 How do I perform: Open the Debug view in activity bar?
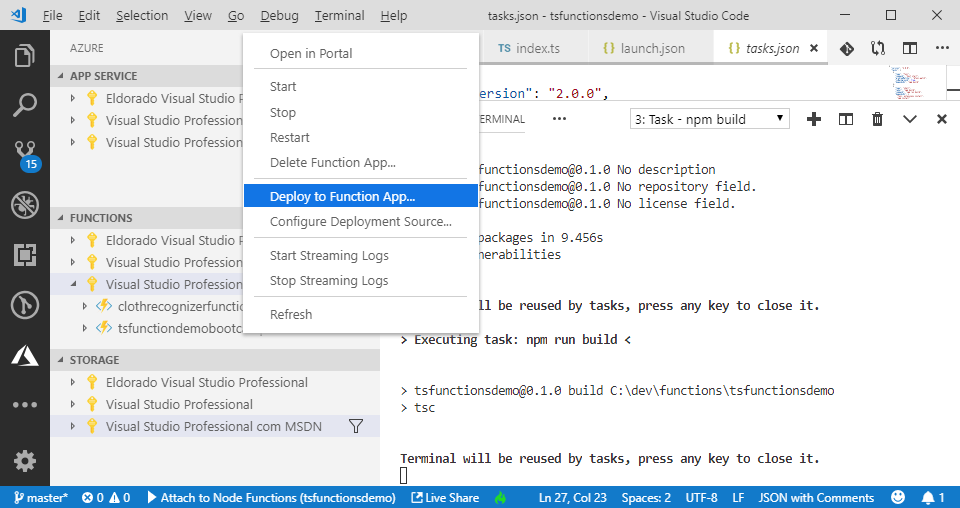pyautogui.click(x=24, y=205)
